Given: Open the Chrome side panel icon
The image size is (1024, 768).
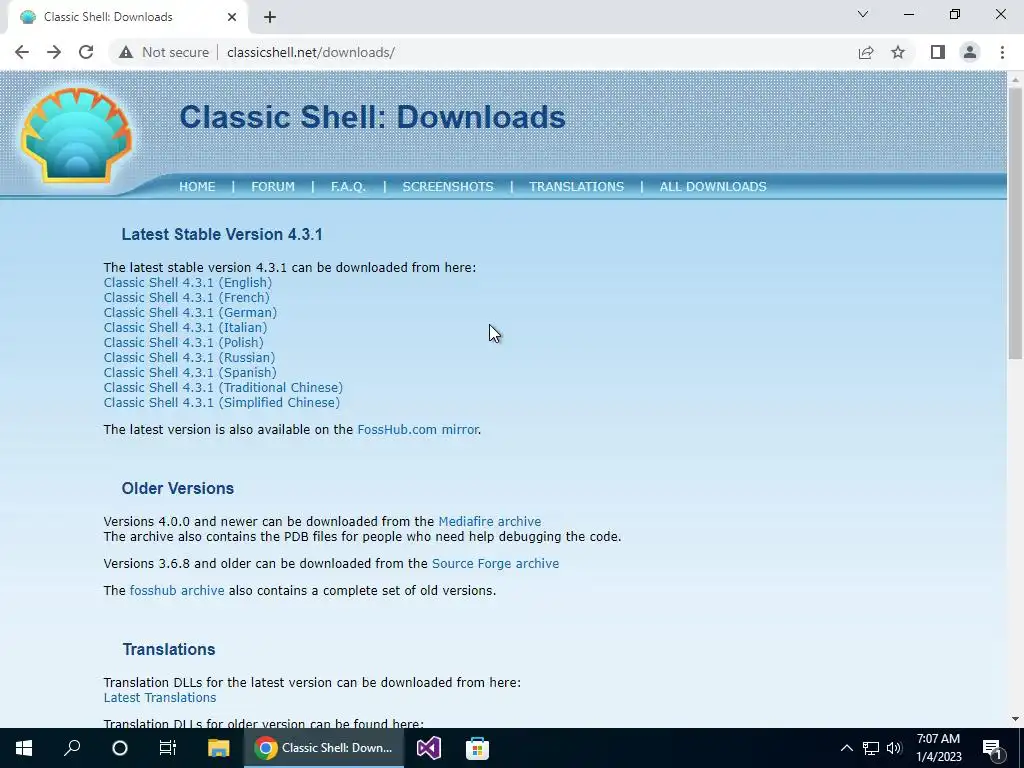Looking at the screenshot, I should coord(938,52).
